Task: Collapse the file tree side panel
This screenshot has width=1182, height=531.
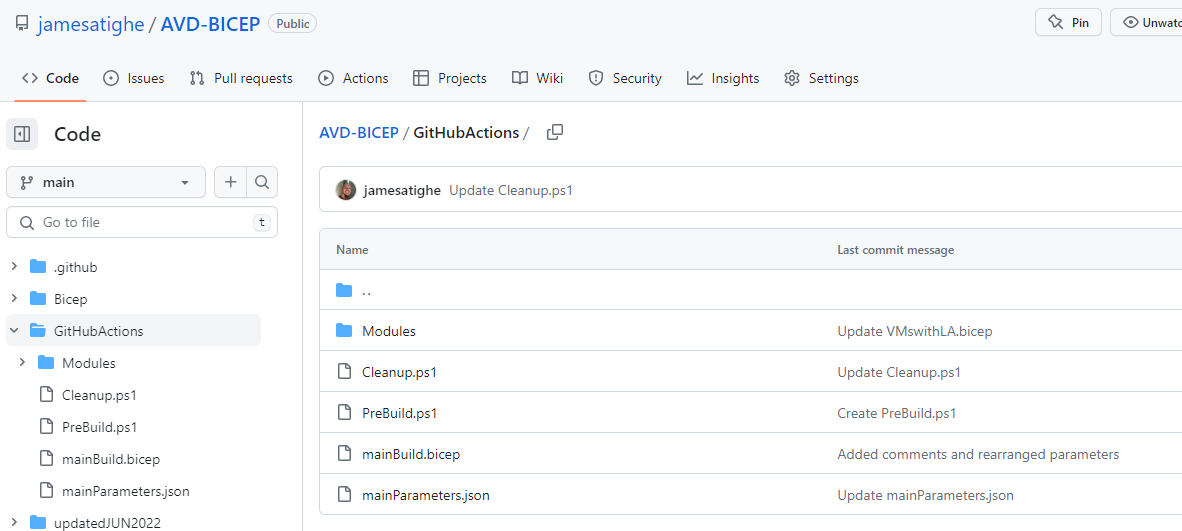Action: [22, 134]
